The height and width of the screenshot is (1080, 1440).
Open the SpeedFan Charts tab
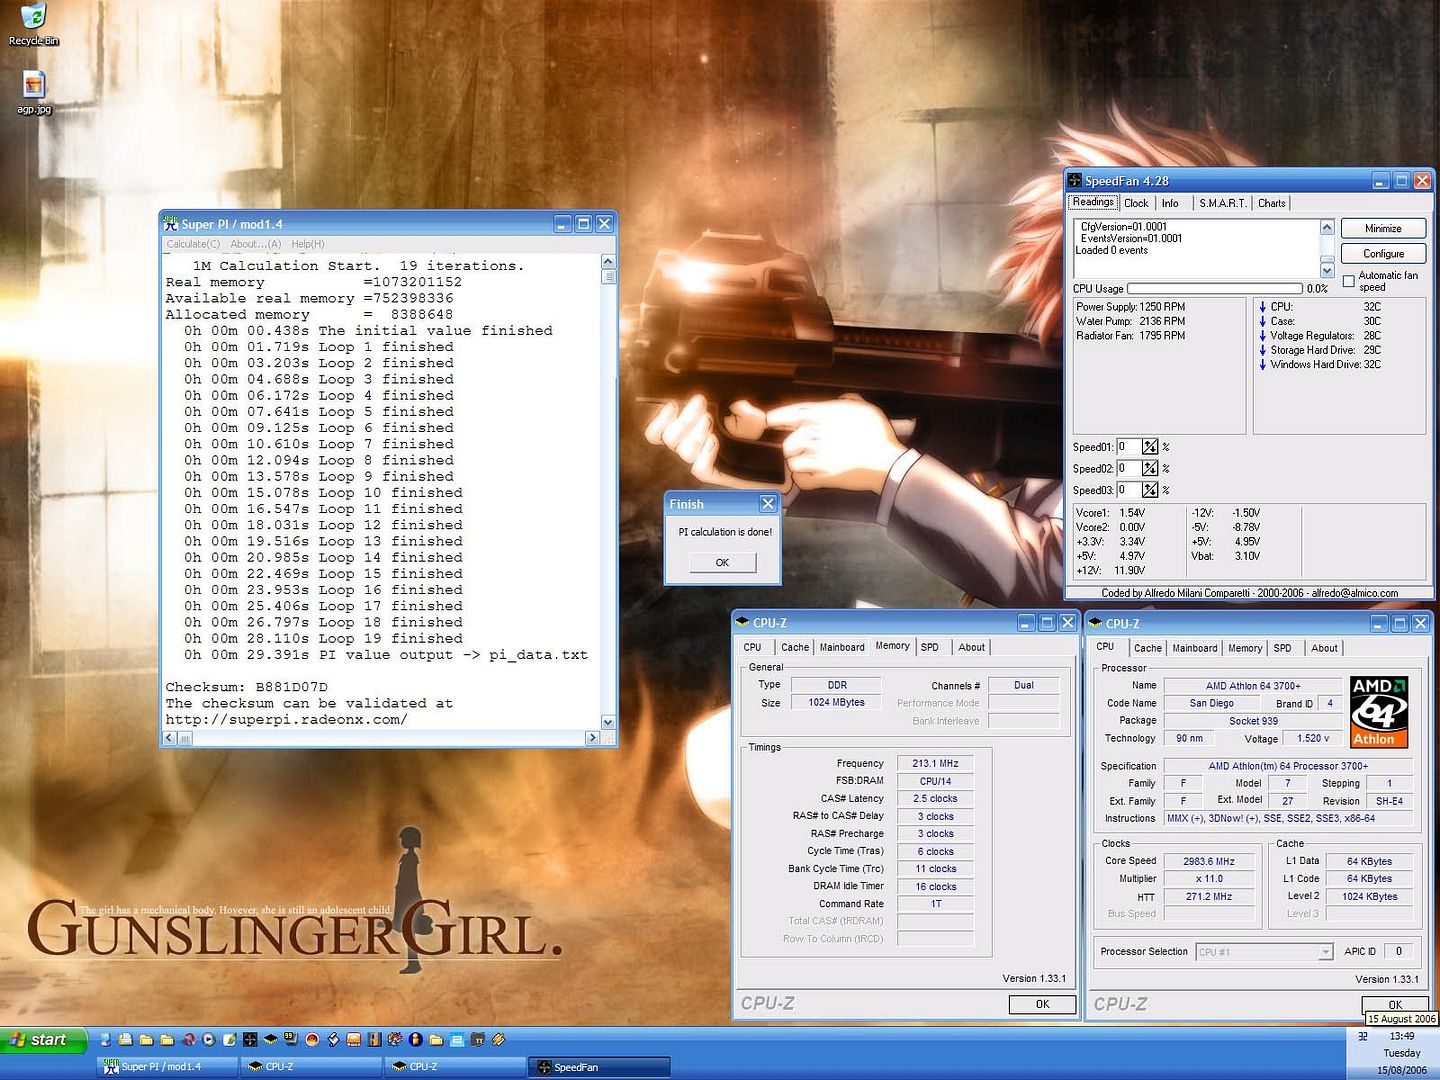tap(1272, 203)
